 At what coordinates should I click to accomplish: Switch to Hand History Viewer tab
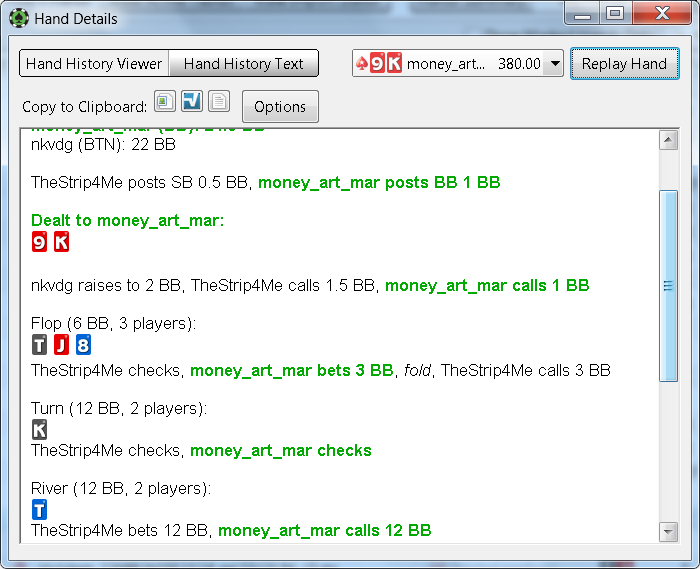click(x=94, y=63)
